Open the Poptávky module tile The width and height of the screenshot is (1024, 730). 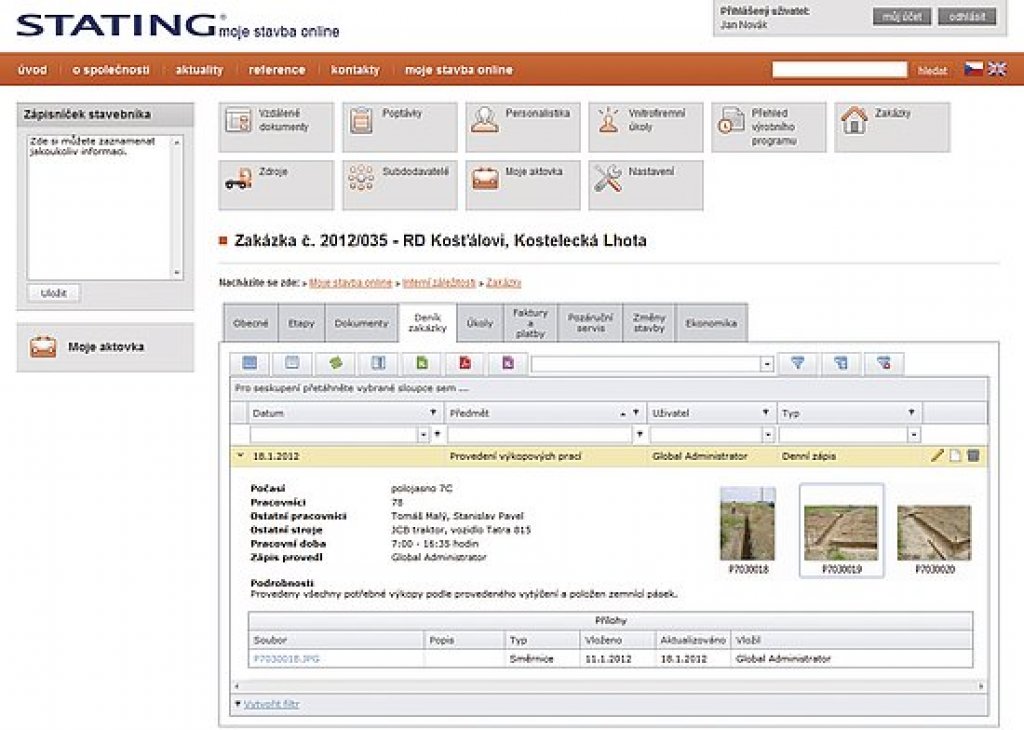click(x=399, y=127)
